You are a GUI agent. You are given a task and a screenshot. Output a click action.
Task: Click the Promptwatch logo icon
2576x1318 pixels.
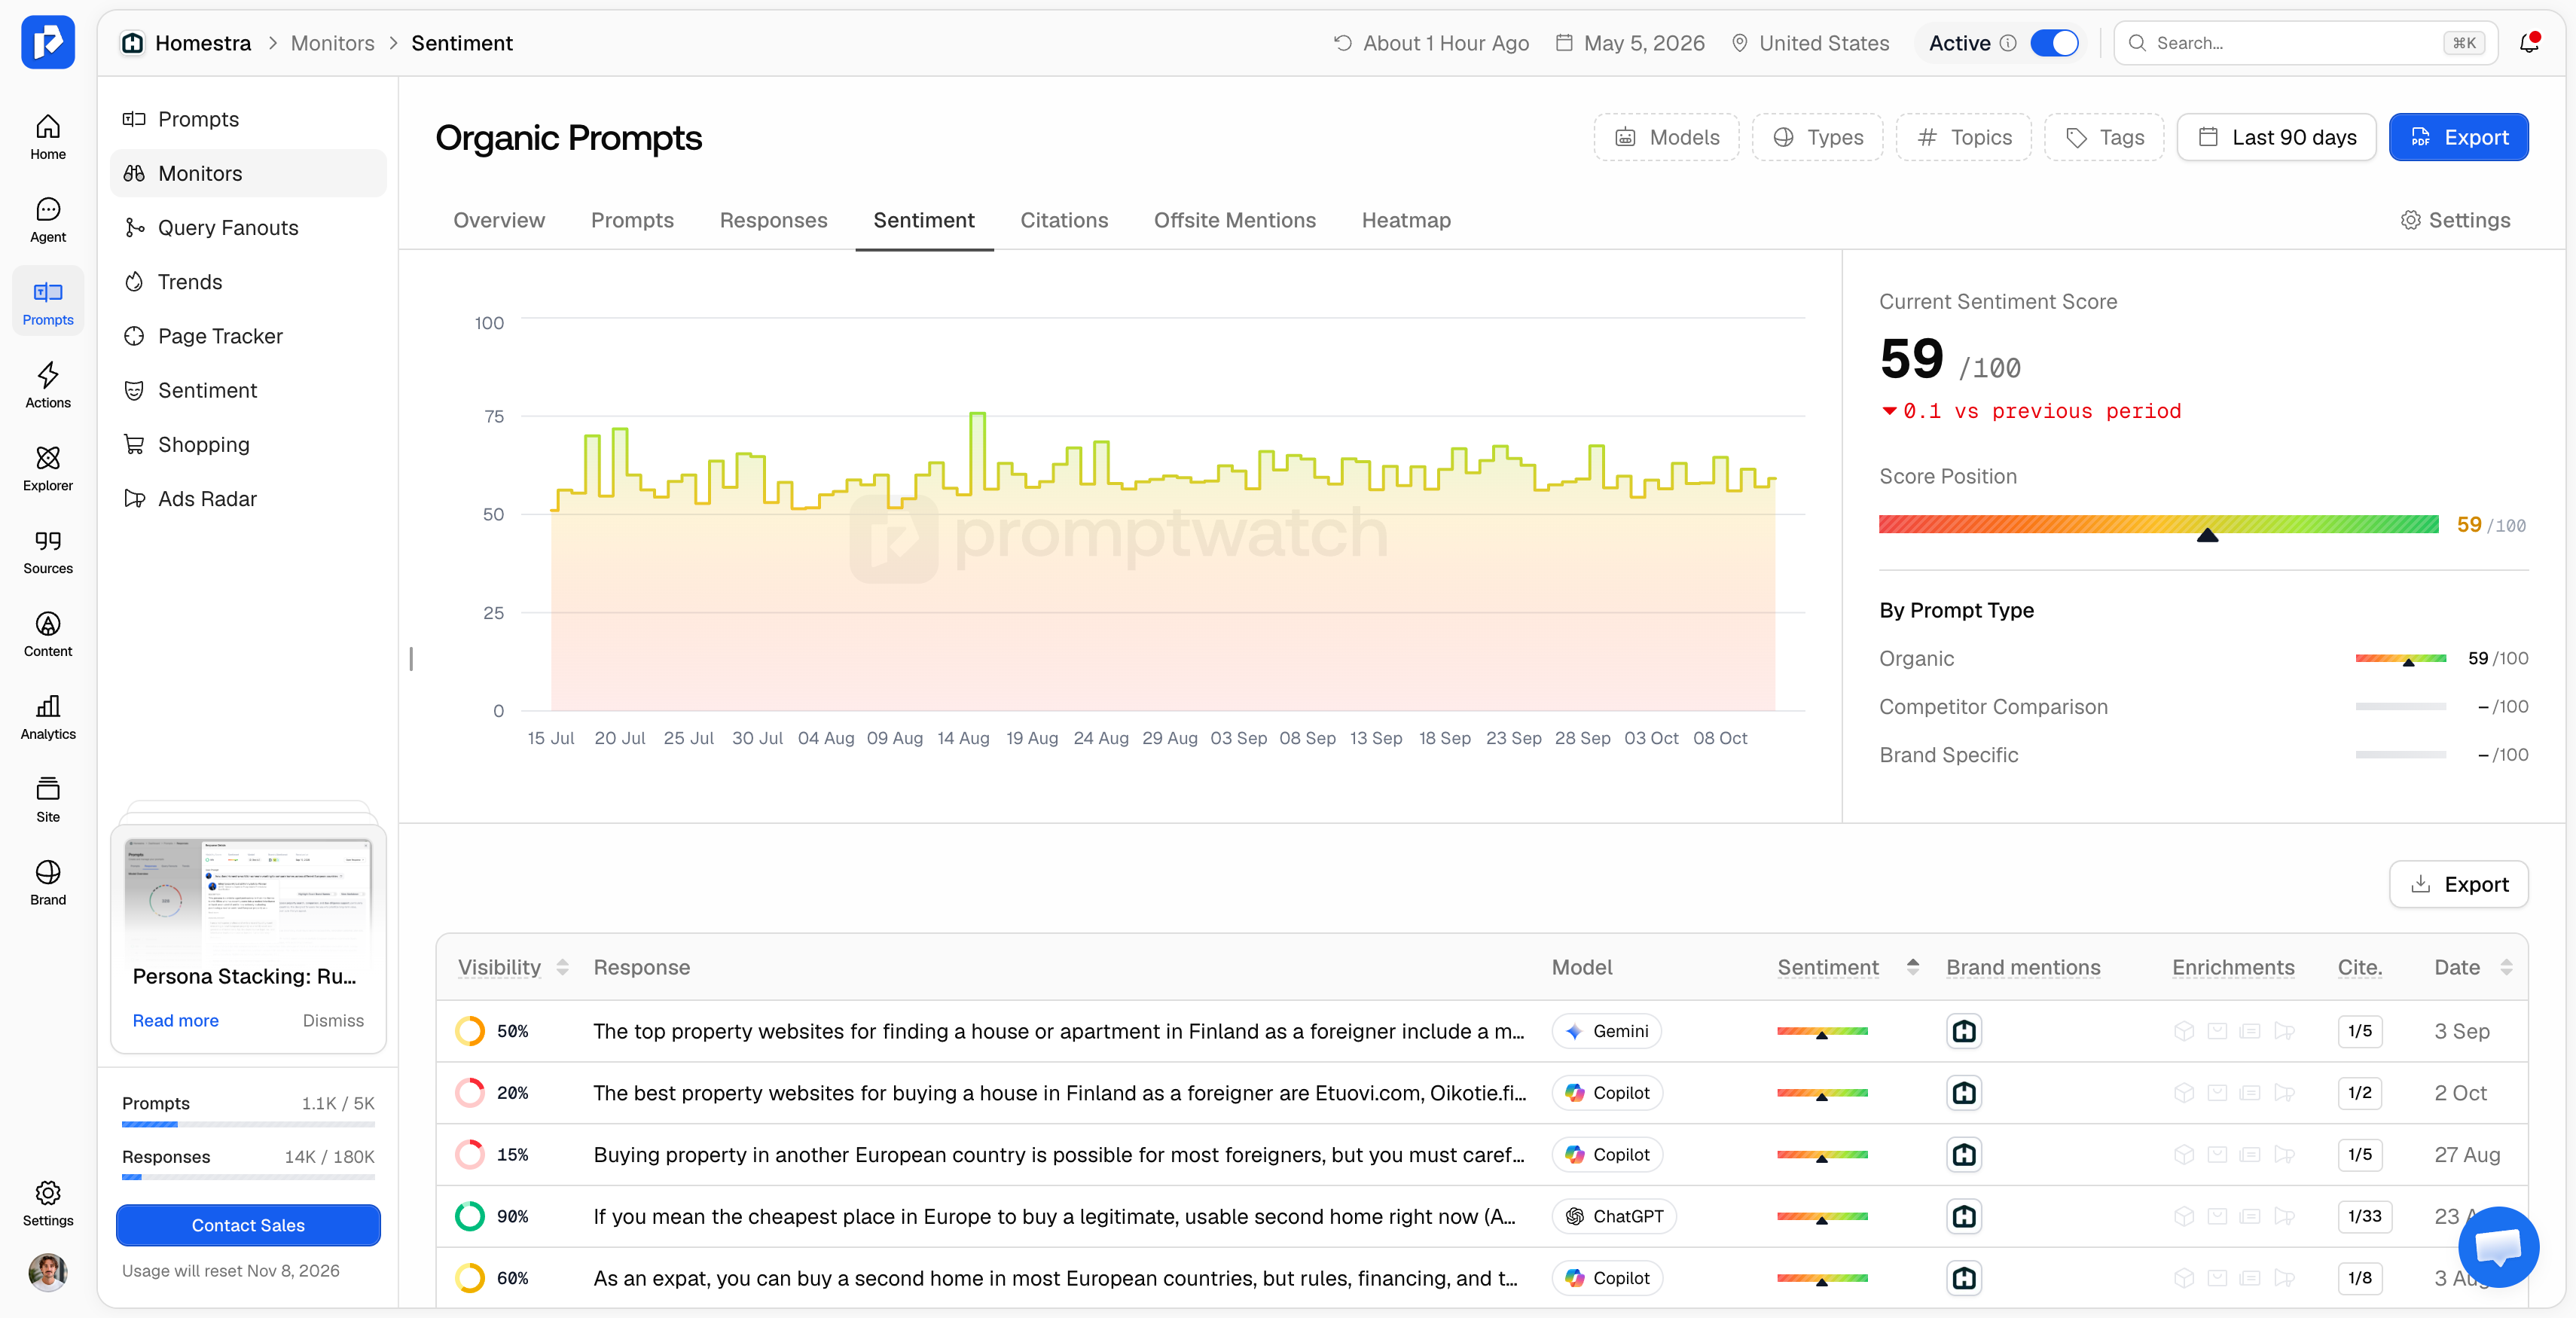click(48, 42)
